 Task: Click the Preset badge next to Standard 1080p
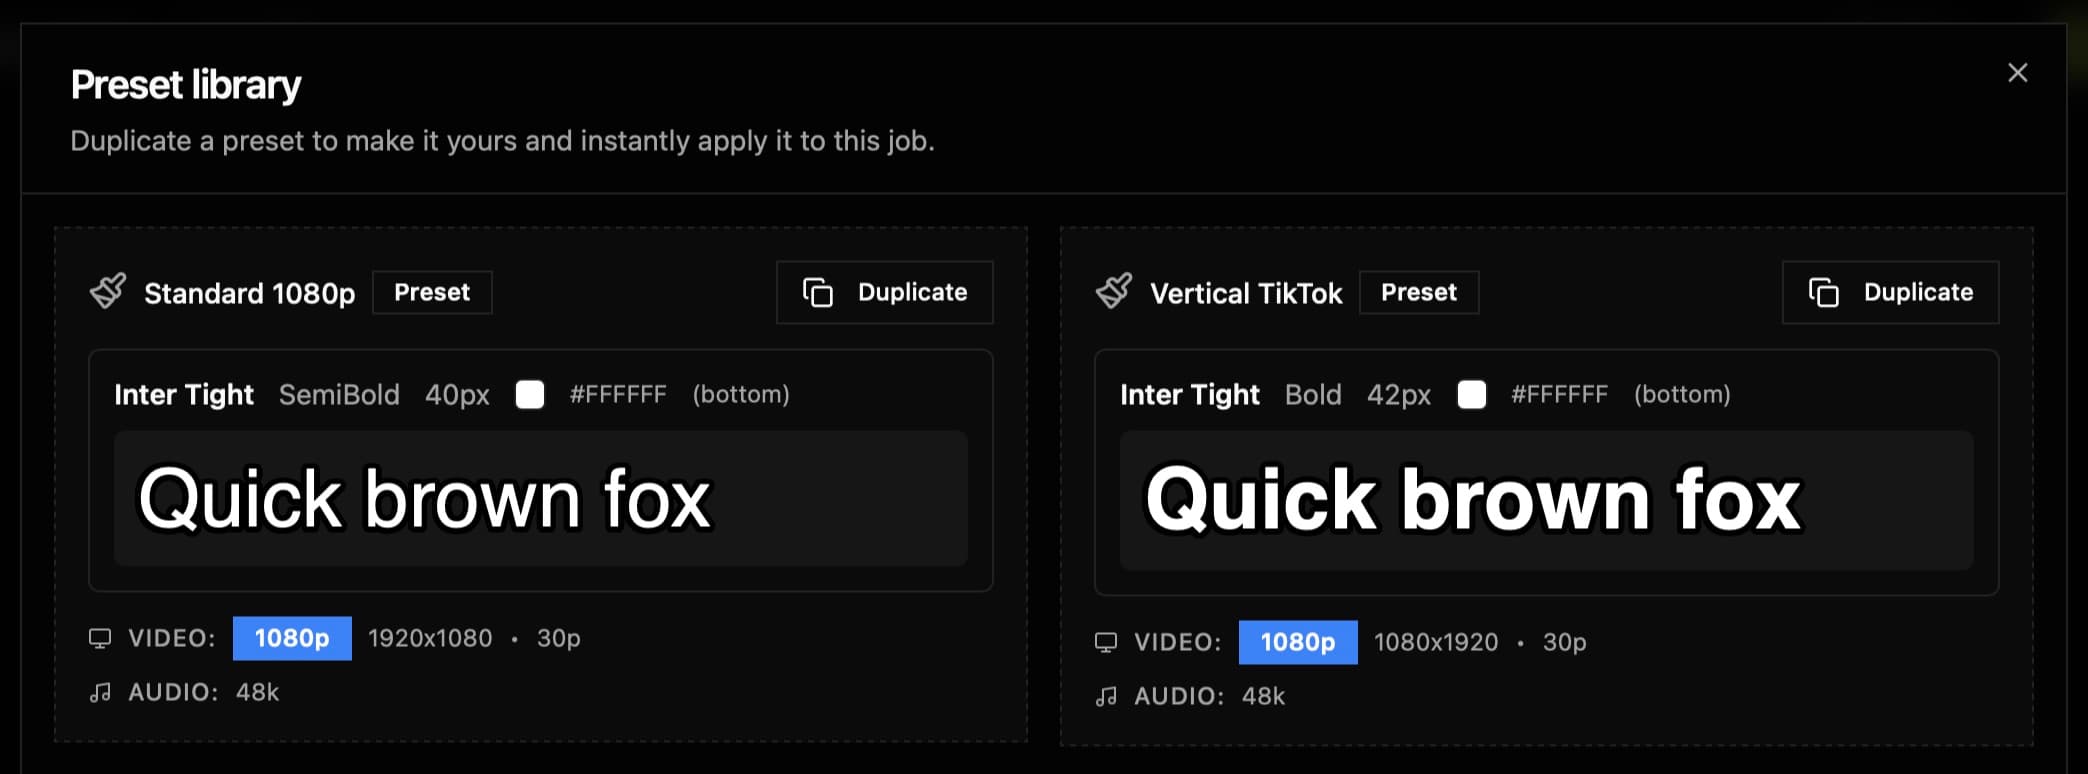pos(432,292)
